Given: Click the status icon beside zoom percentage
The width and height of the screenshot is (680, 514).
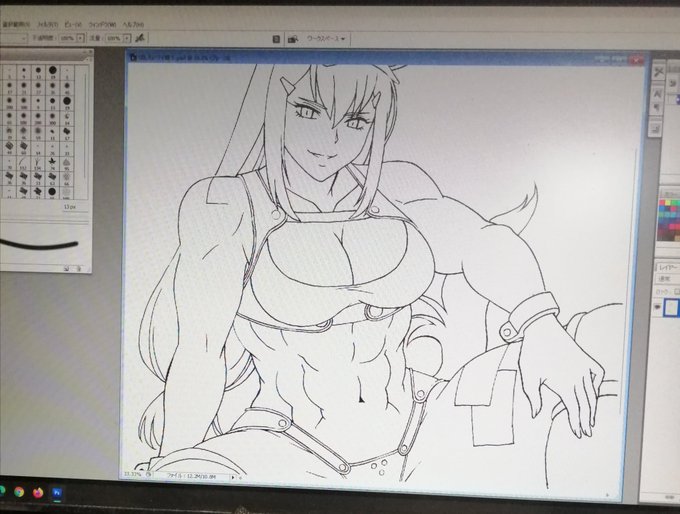Looking at the screenshot, I should point(148,475).
